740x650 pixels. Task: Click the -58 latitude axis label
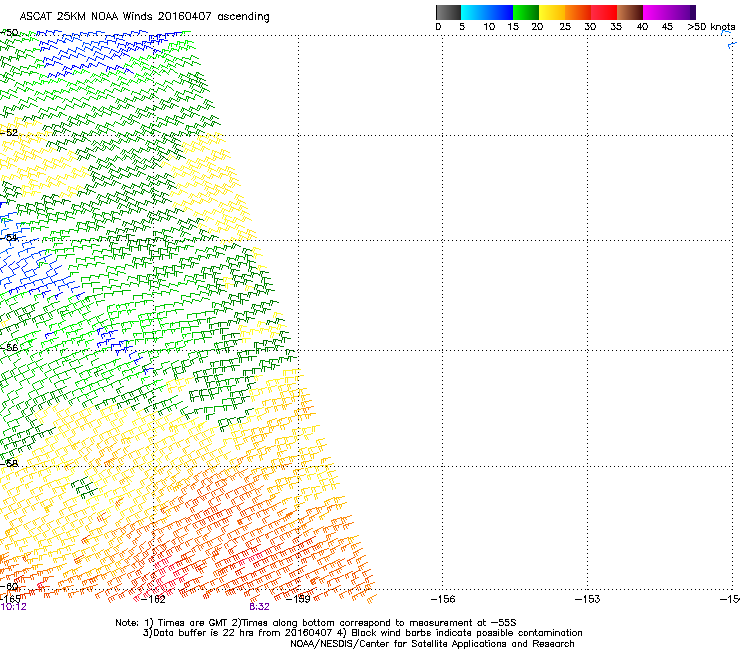(9, 463)
